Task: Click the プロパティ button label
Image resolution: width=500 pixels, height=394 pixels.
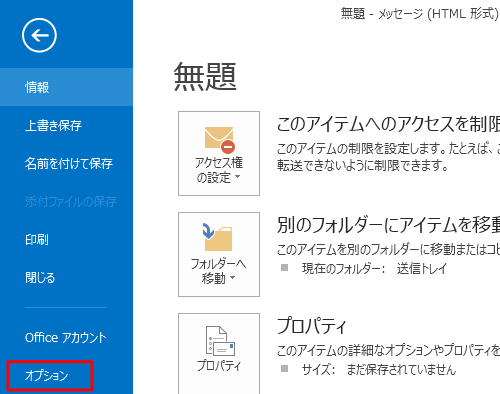Action: click(x=219, y=366)
